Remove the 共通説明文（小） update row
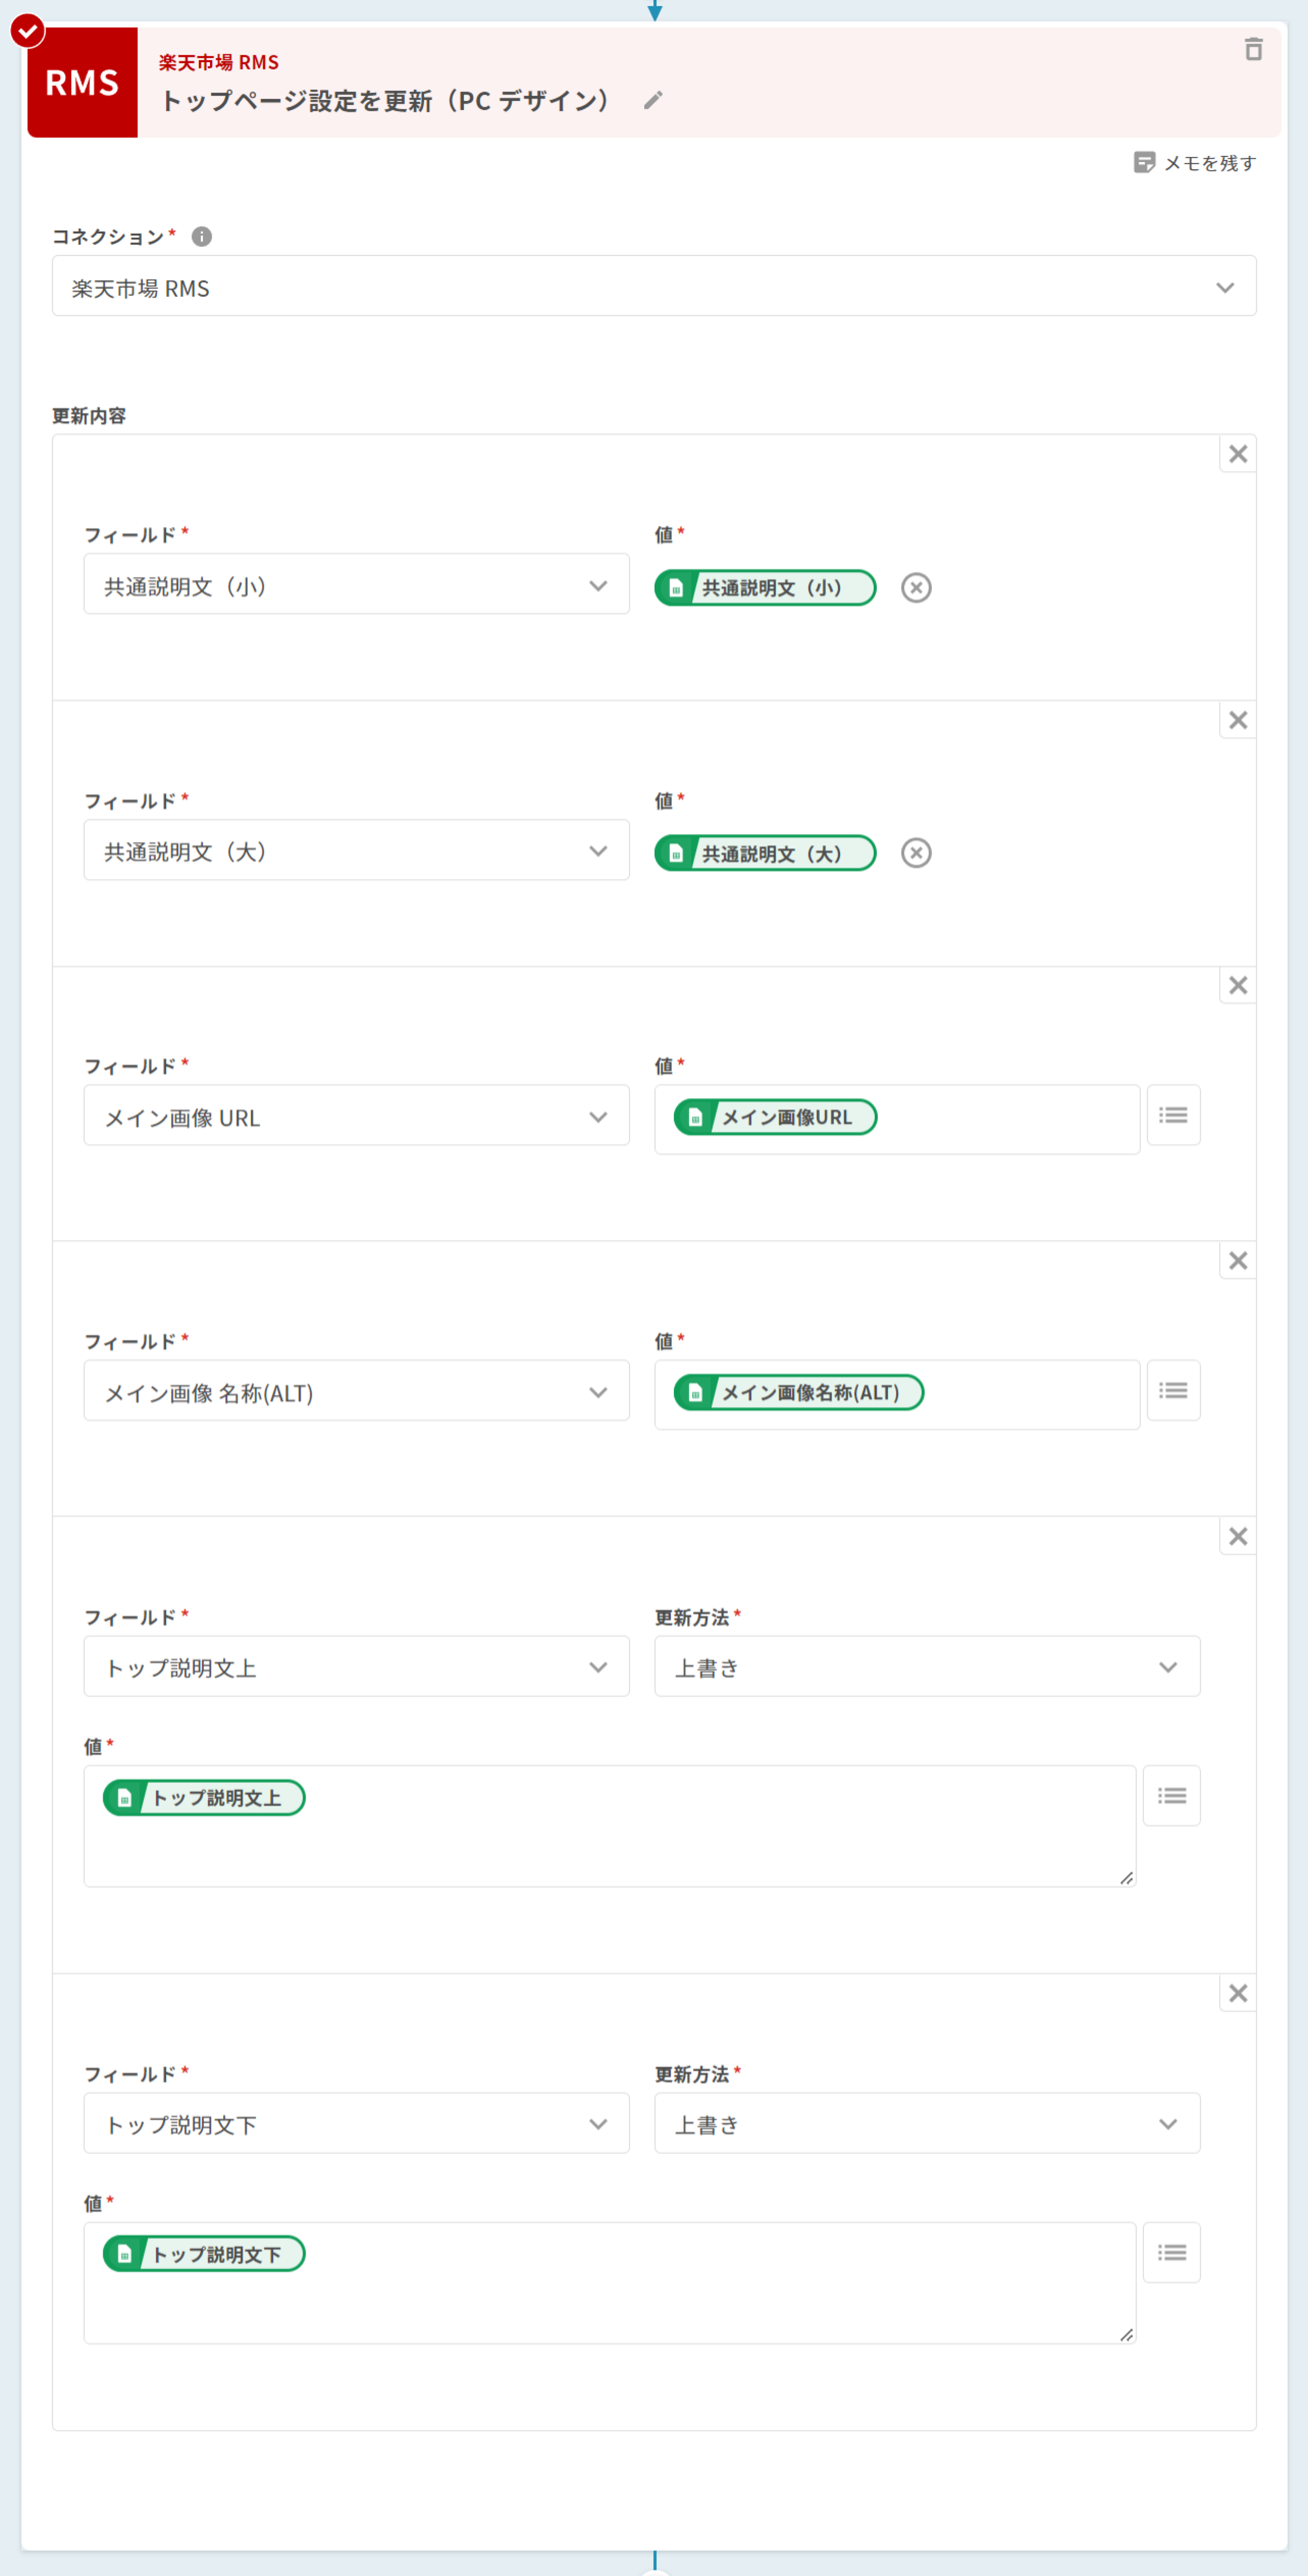 pos(1237,454)
